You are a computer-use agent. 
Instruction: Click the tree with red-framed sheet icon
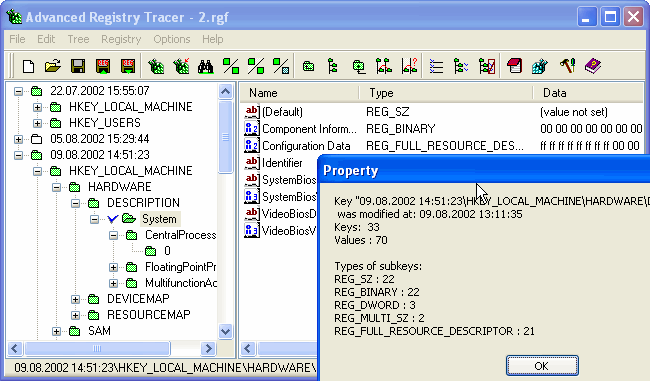(487, 66)
